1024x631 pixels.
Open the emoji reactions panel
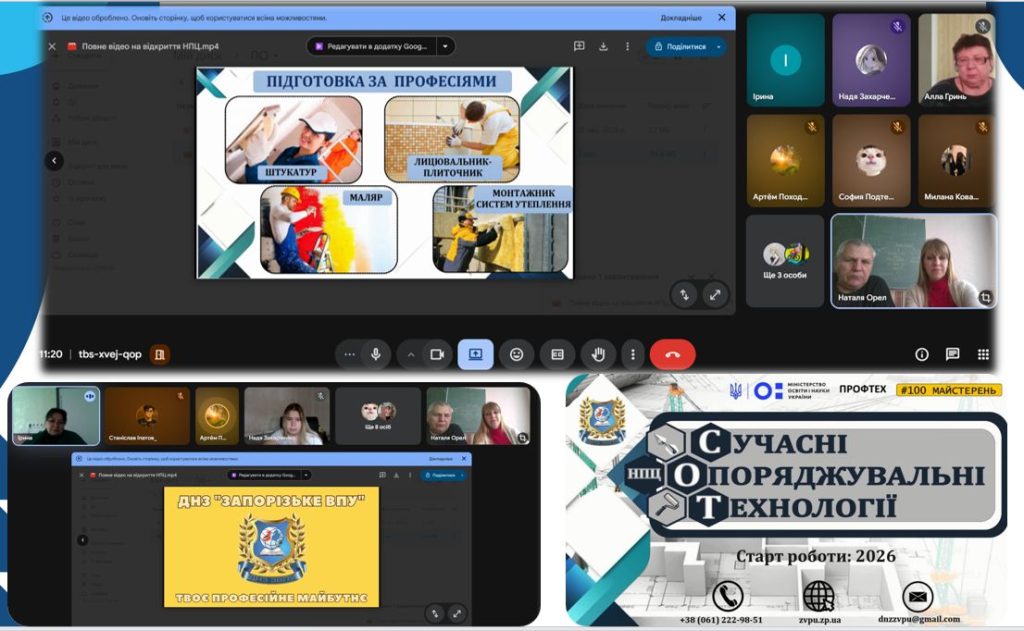point(516,354)
